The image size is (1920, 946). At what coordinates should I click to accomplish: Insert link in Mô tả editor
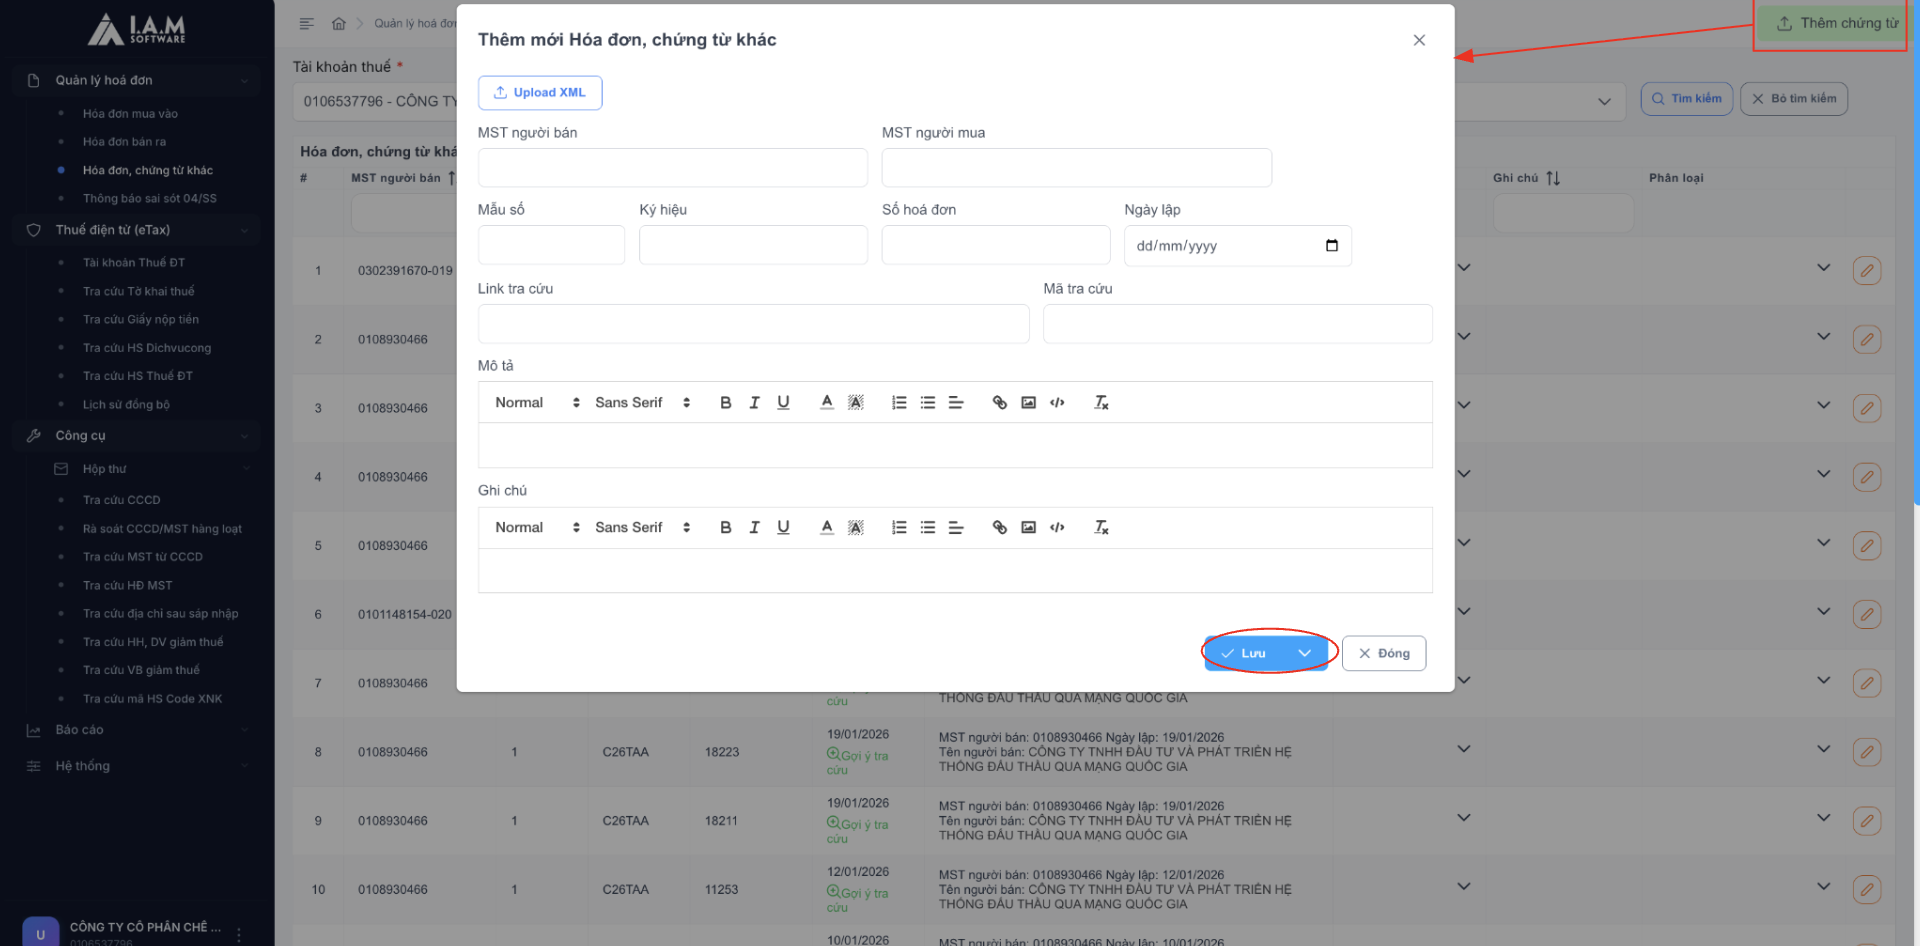(x=999, y=403)
